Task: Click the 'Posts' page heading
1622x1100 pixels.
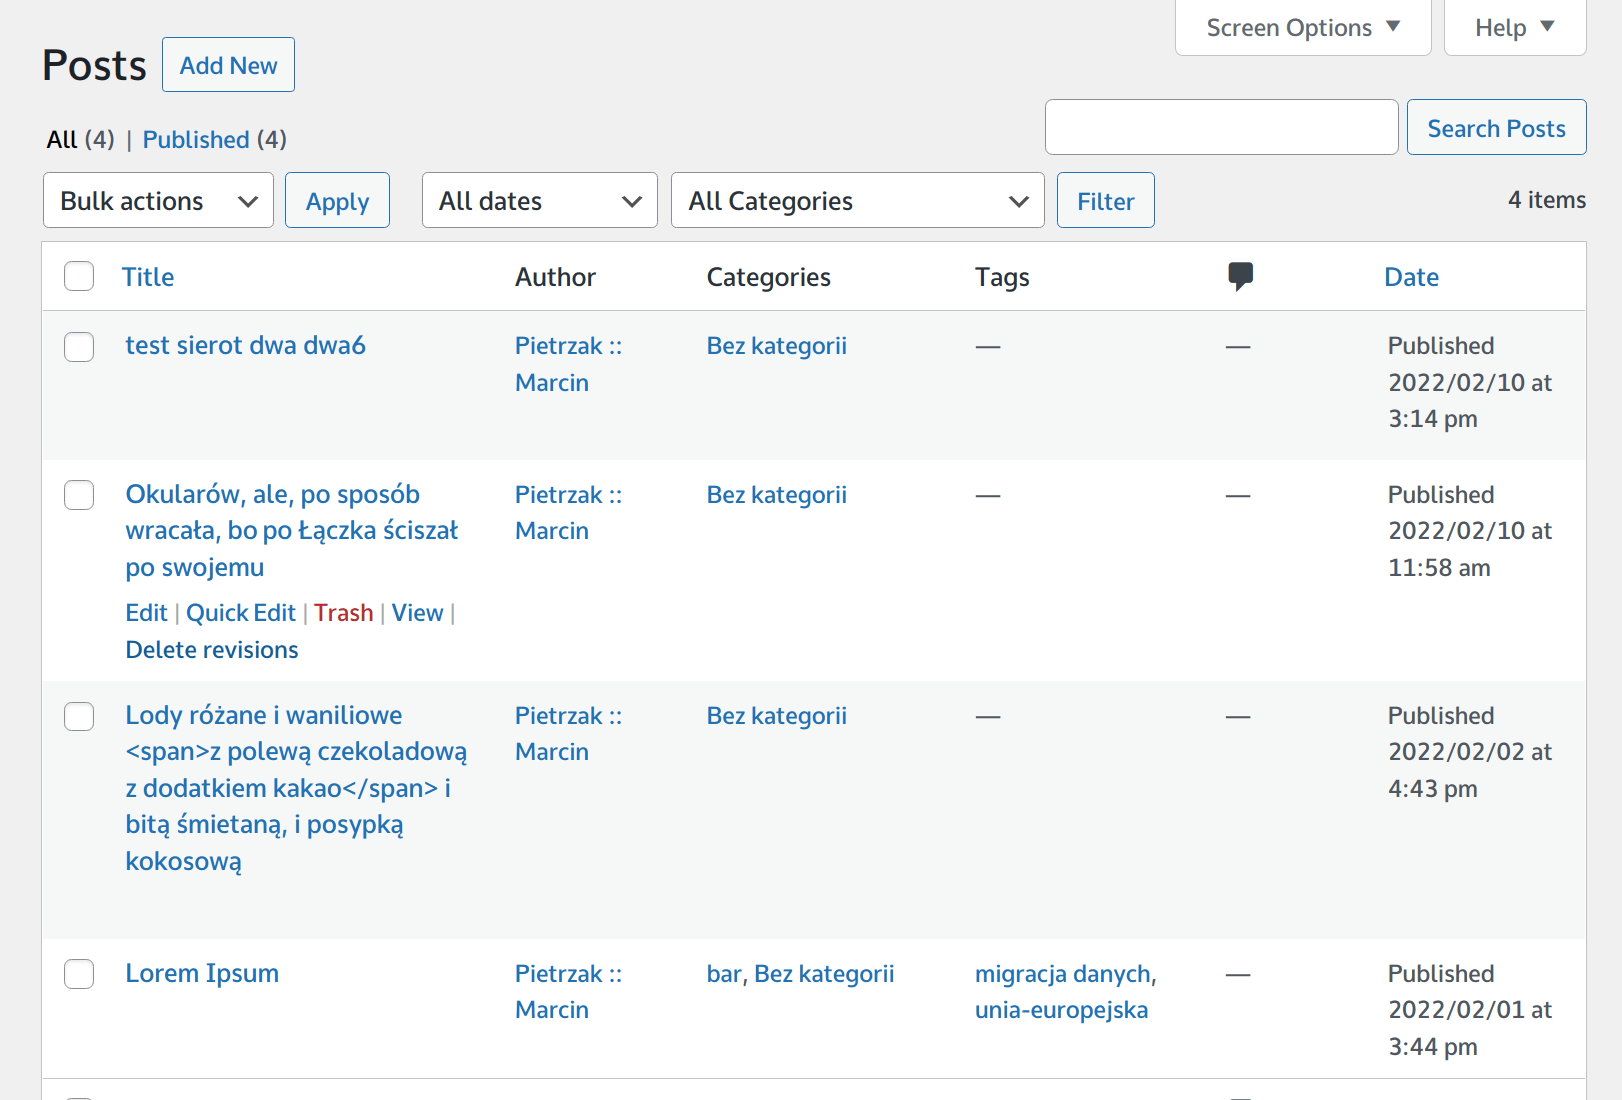Action: click(x=94, y=66)
